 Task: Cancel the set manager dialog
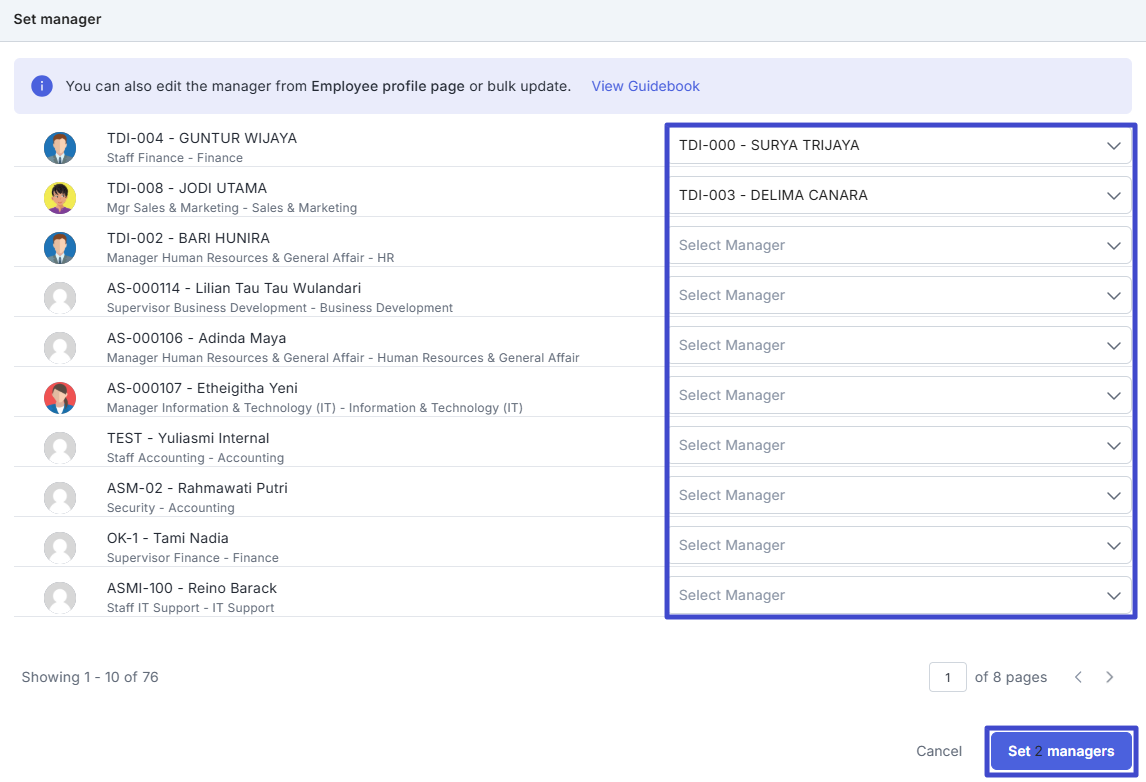point(939,751)
